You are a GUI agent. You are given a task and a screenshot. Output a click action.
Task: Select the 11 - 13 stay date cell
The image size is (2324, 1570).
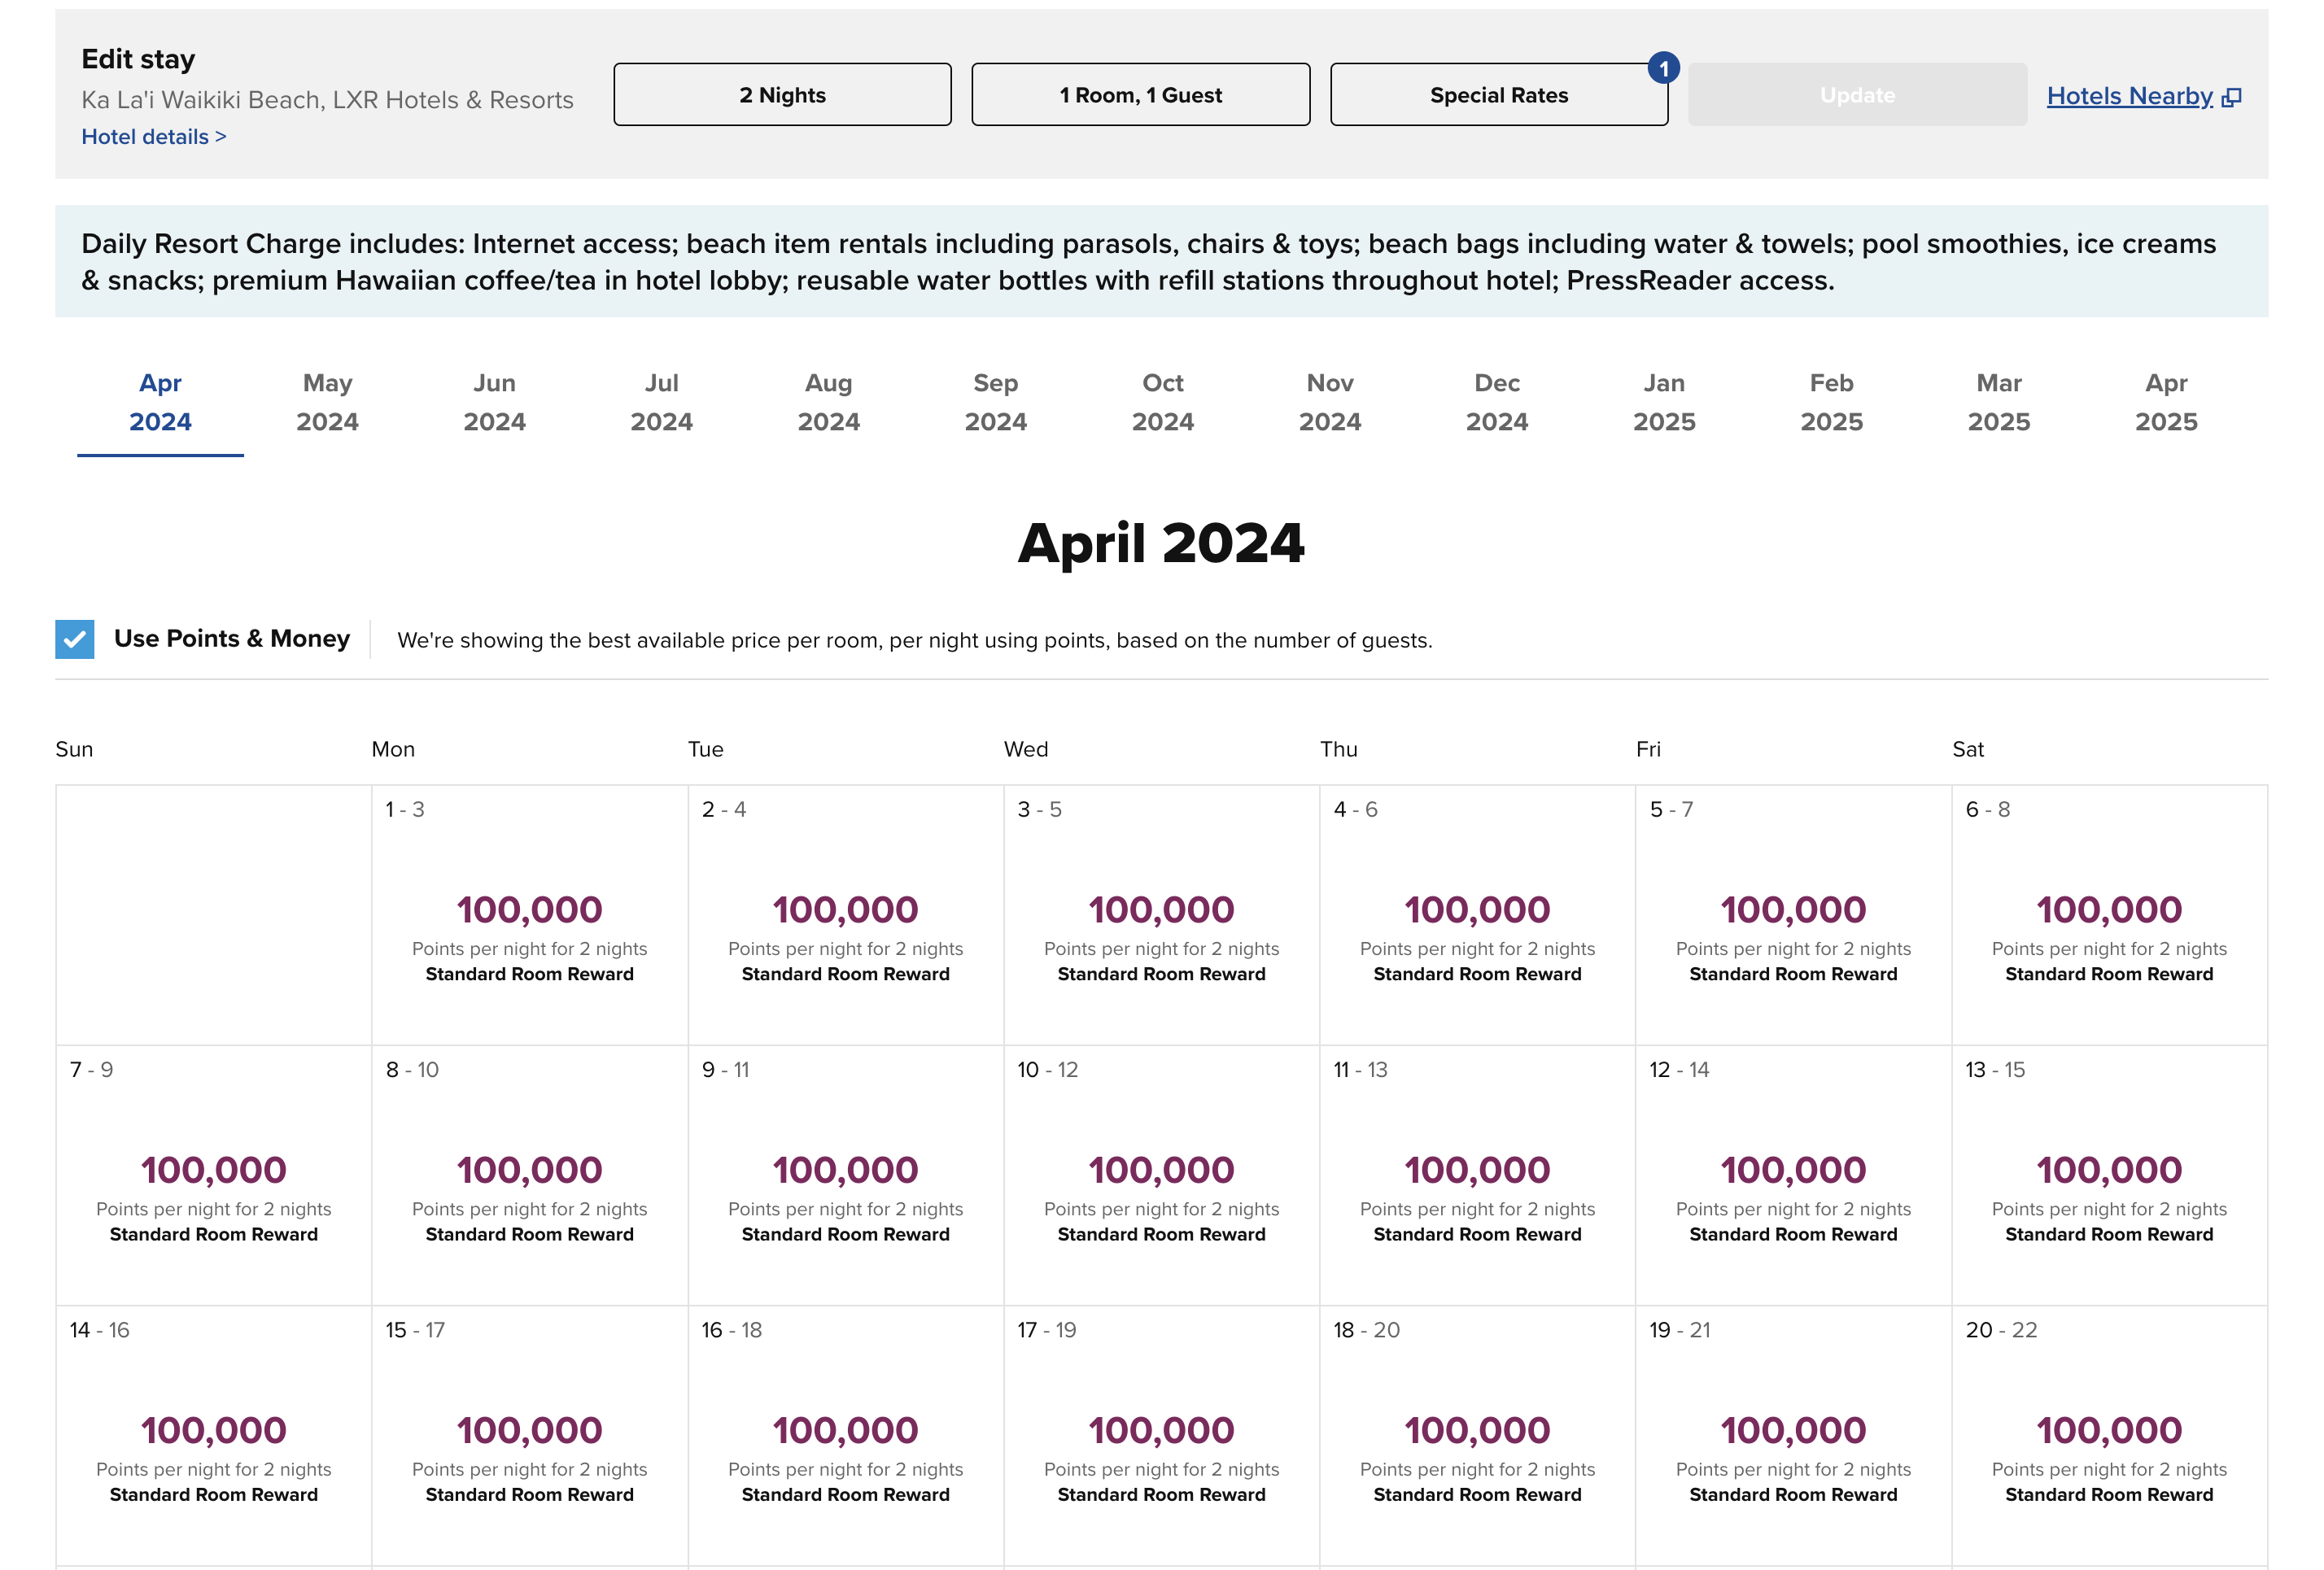(1478, 1175)
